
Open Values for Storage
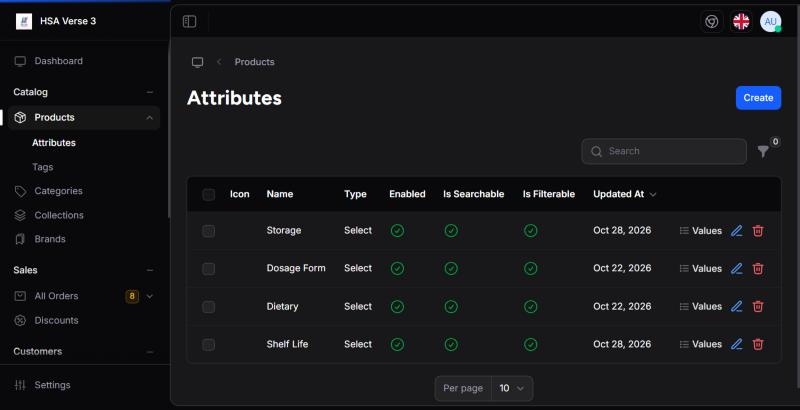tap(701, 231)
